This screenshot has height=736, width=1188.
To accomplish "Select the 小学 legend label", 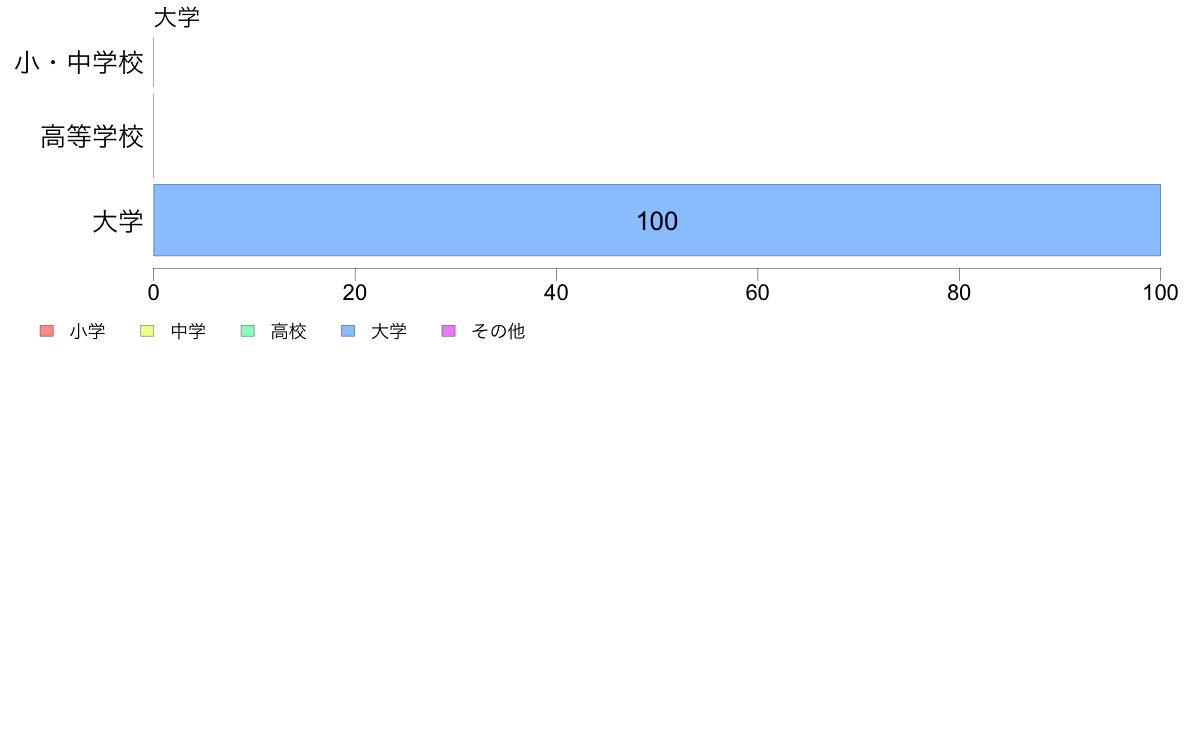I will point(87,331).
